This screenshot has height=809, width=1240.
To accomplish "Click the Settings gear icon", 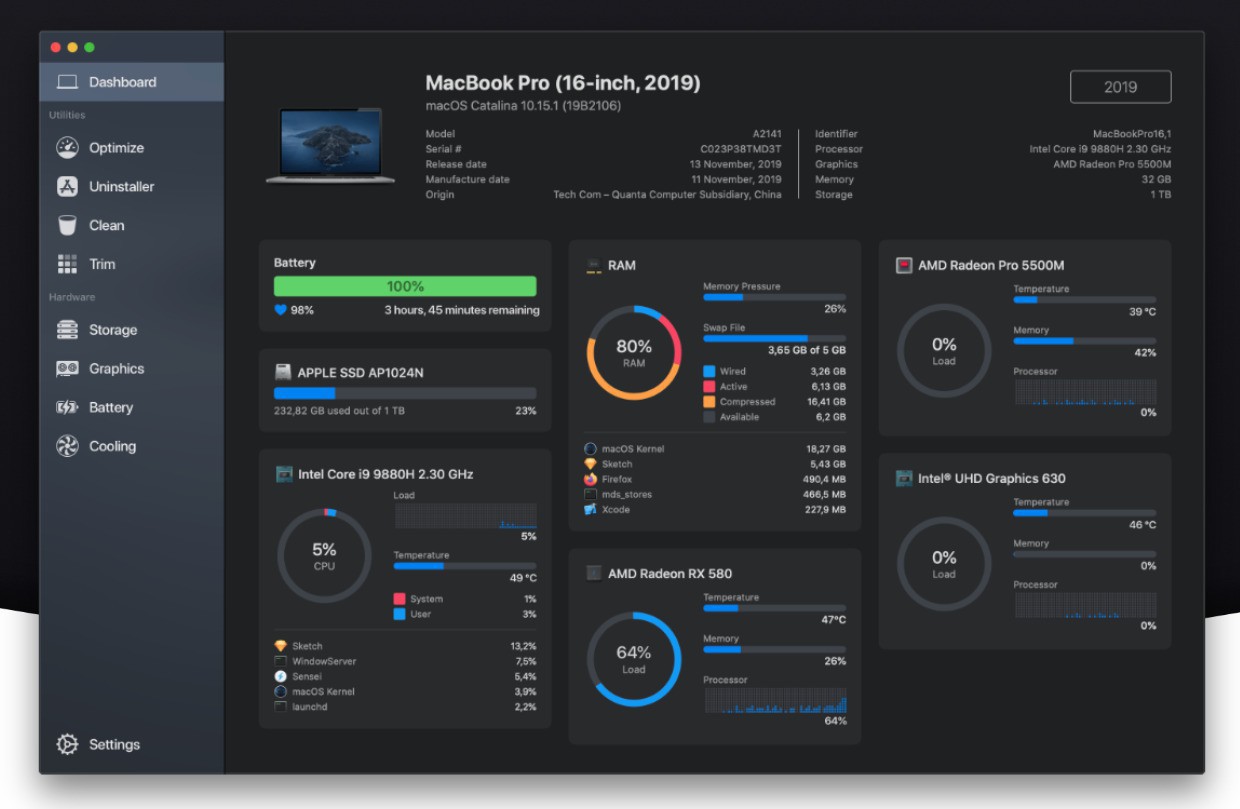I will tap(67, 744).
